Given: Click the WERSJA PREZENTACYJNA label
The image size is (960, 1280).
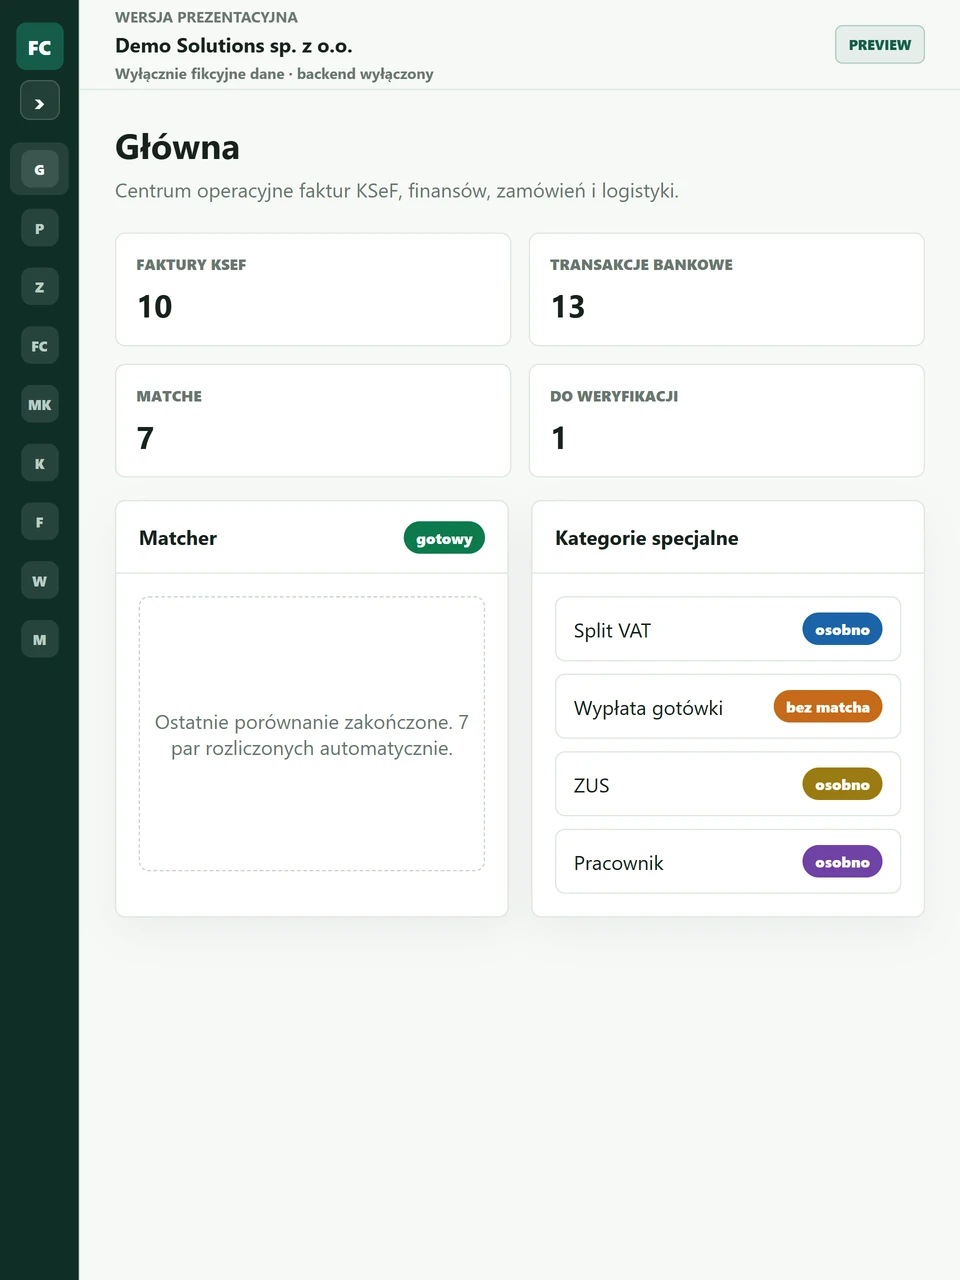Looking at the screenshot, I should (206, 17).
